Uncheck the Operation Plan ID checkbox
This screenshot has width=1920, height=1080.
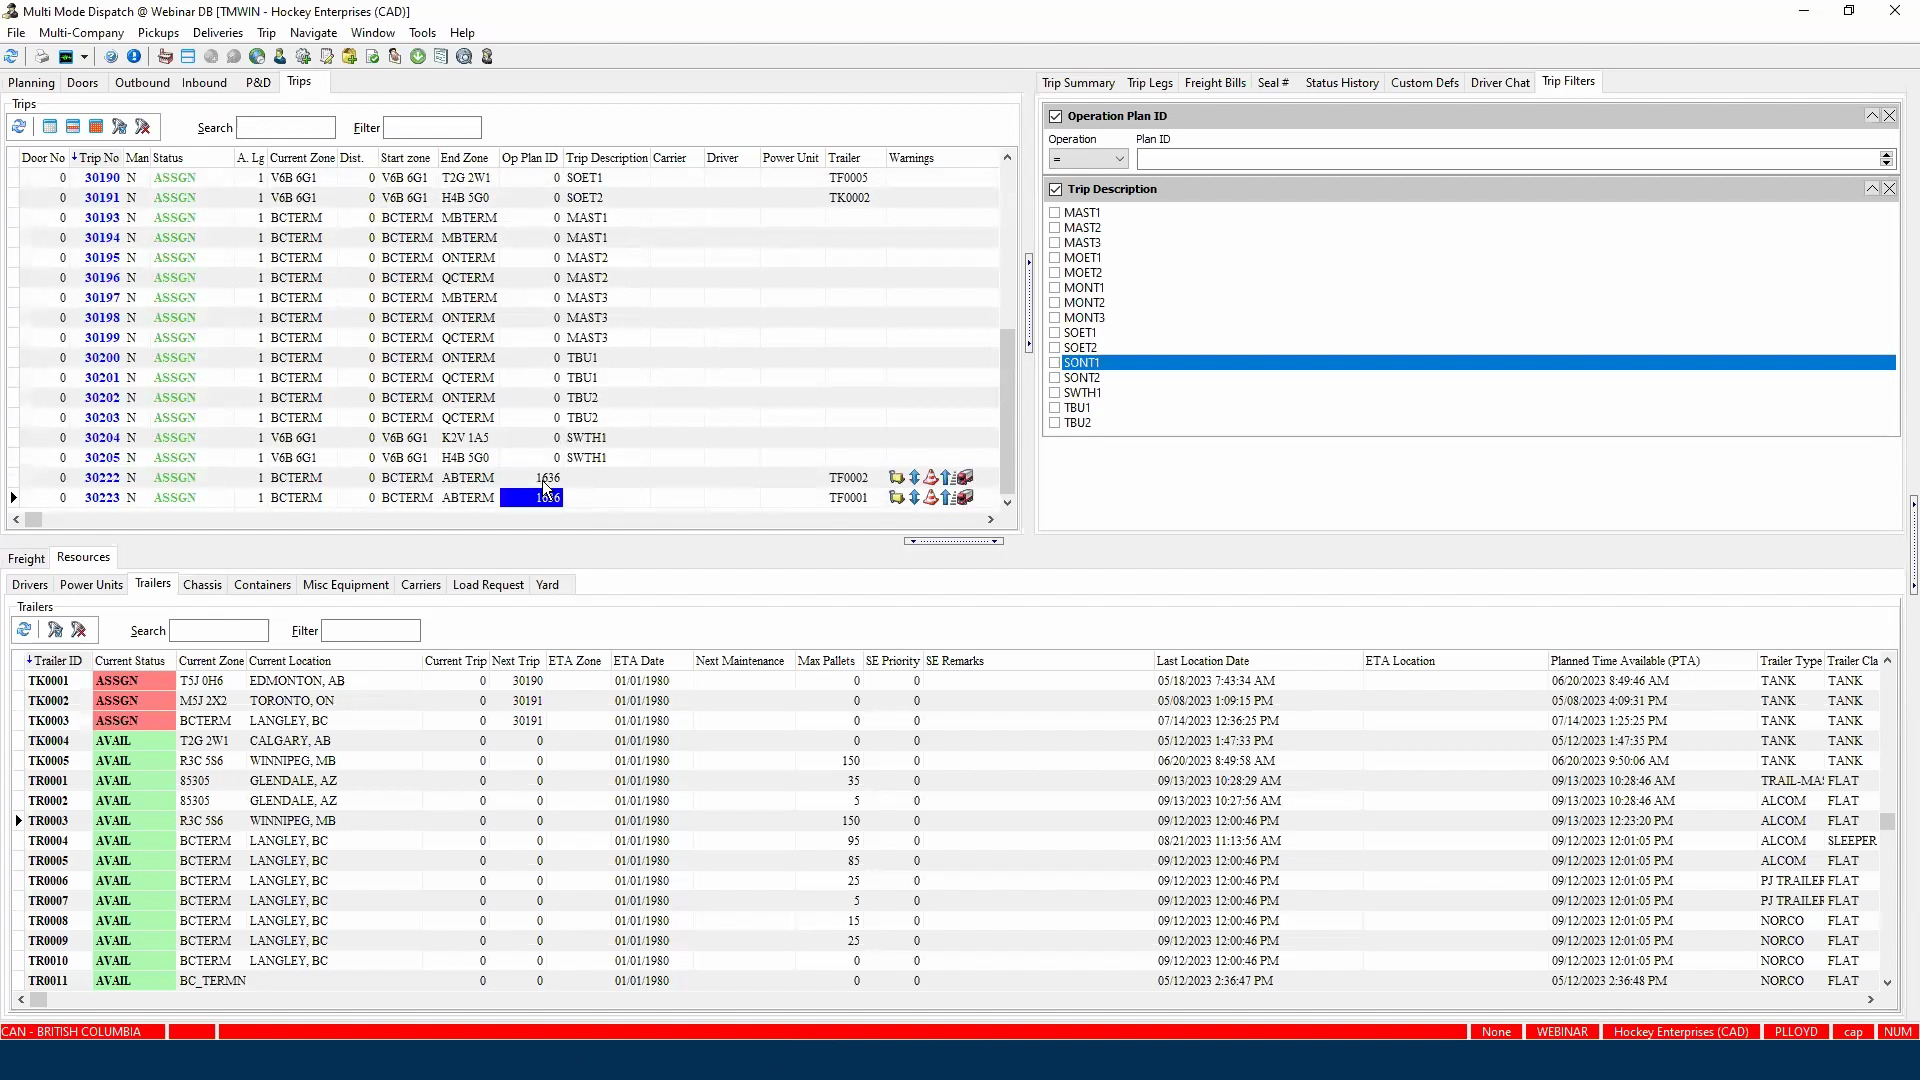pyautogui.click(x=1057, y=116)
